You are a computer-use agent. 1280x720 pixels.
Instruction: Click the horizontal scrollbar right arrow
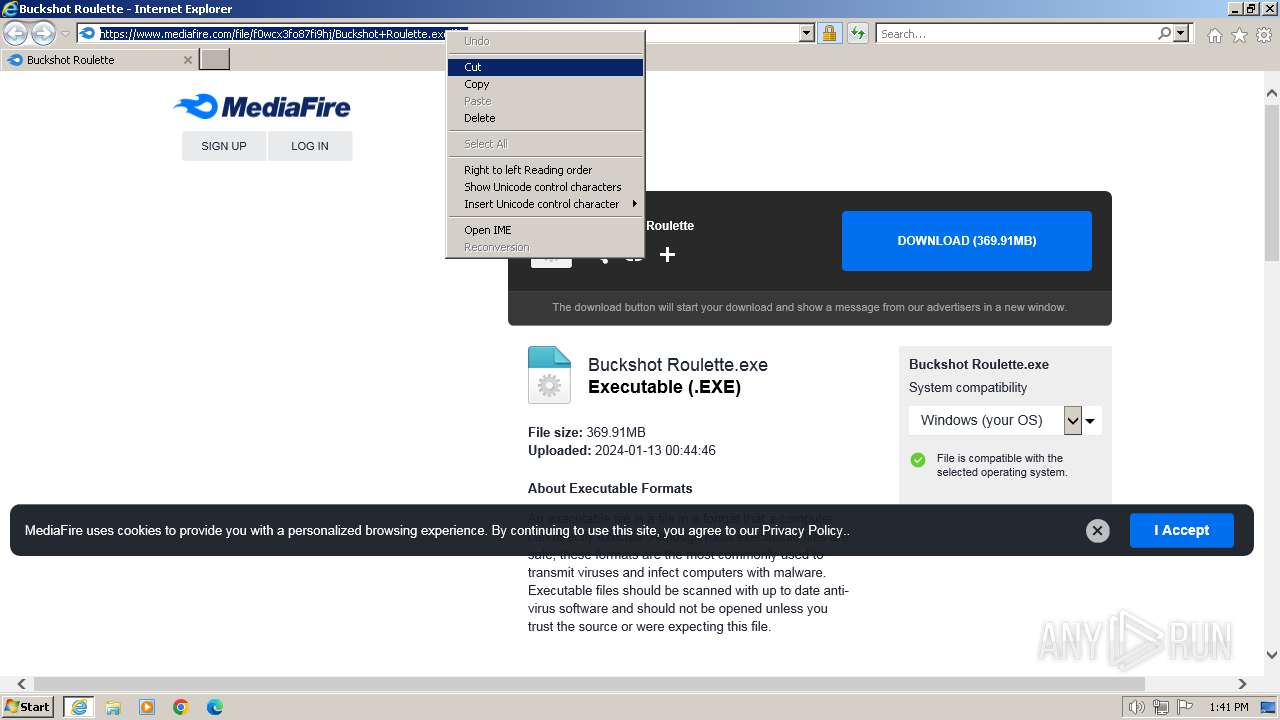(1242, 684)
